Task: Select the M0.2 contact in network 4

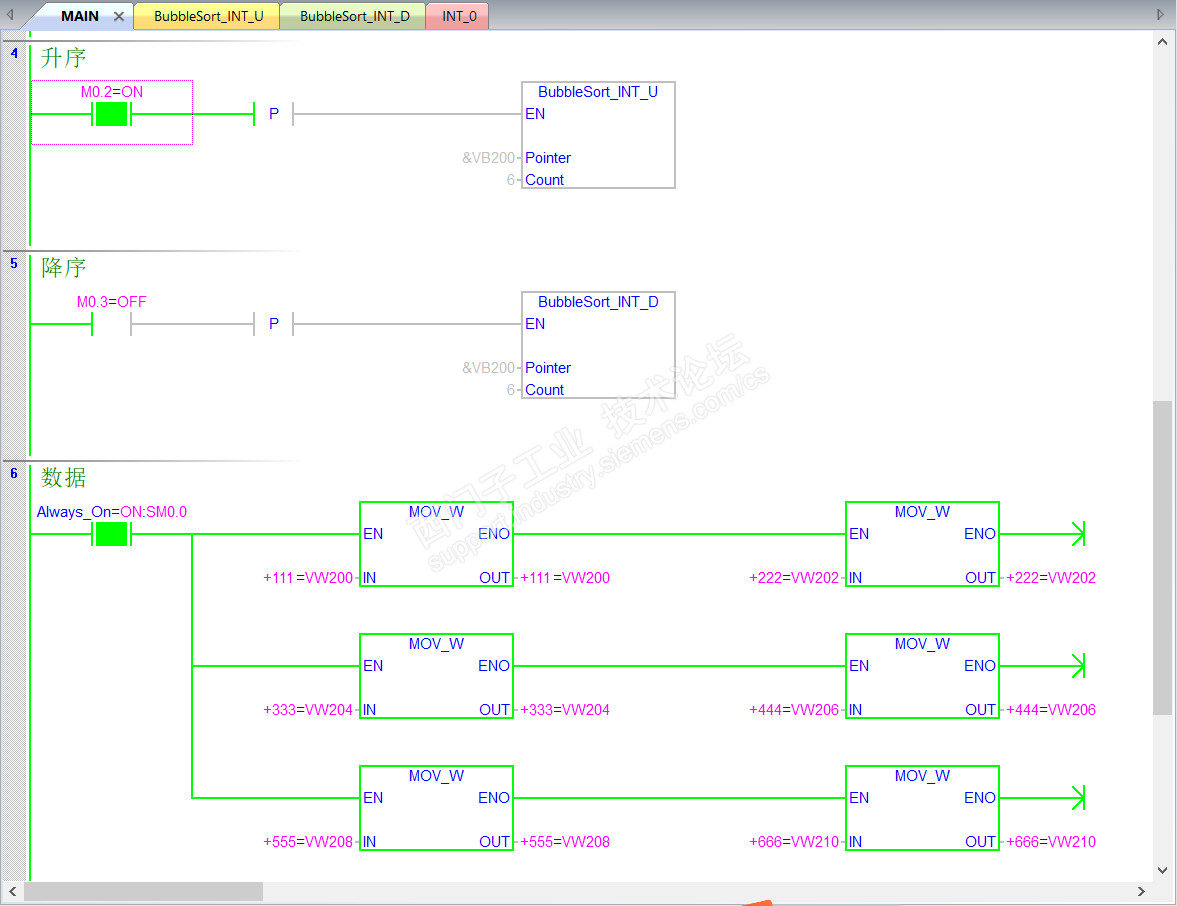Action: coord(112,114)
